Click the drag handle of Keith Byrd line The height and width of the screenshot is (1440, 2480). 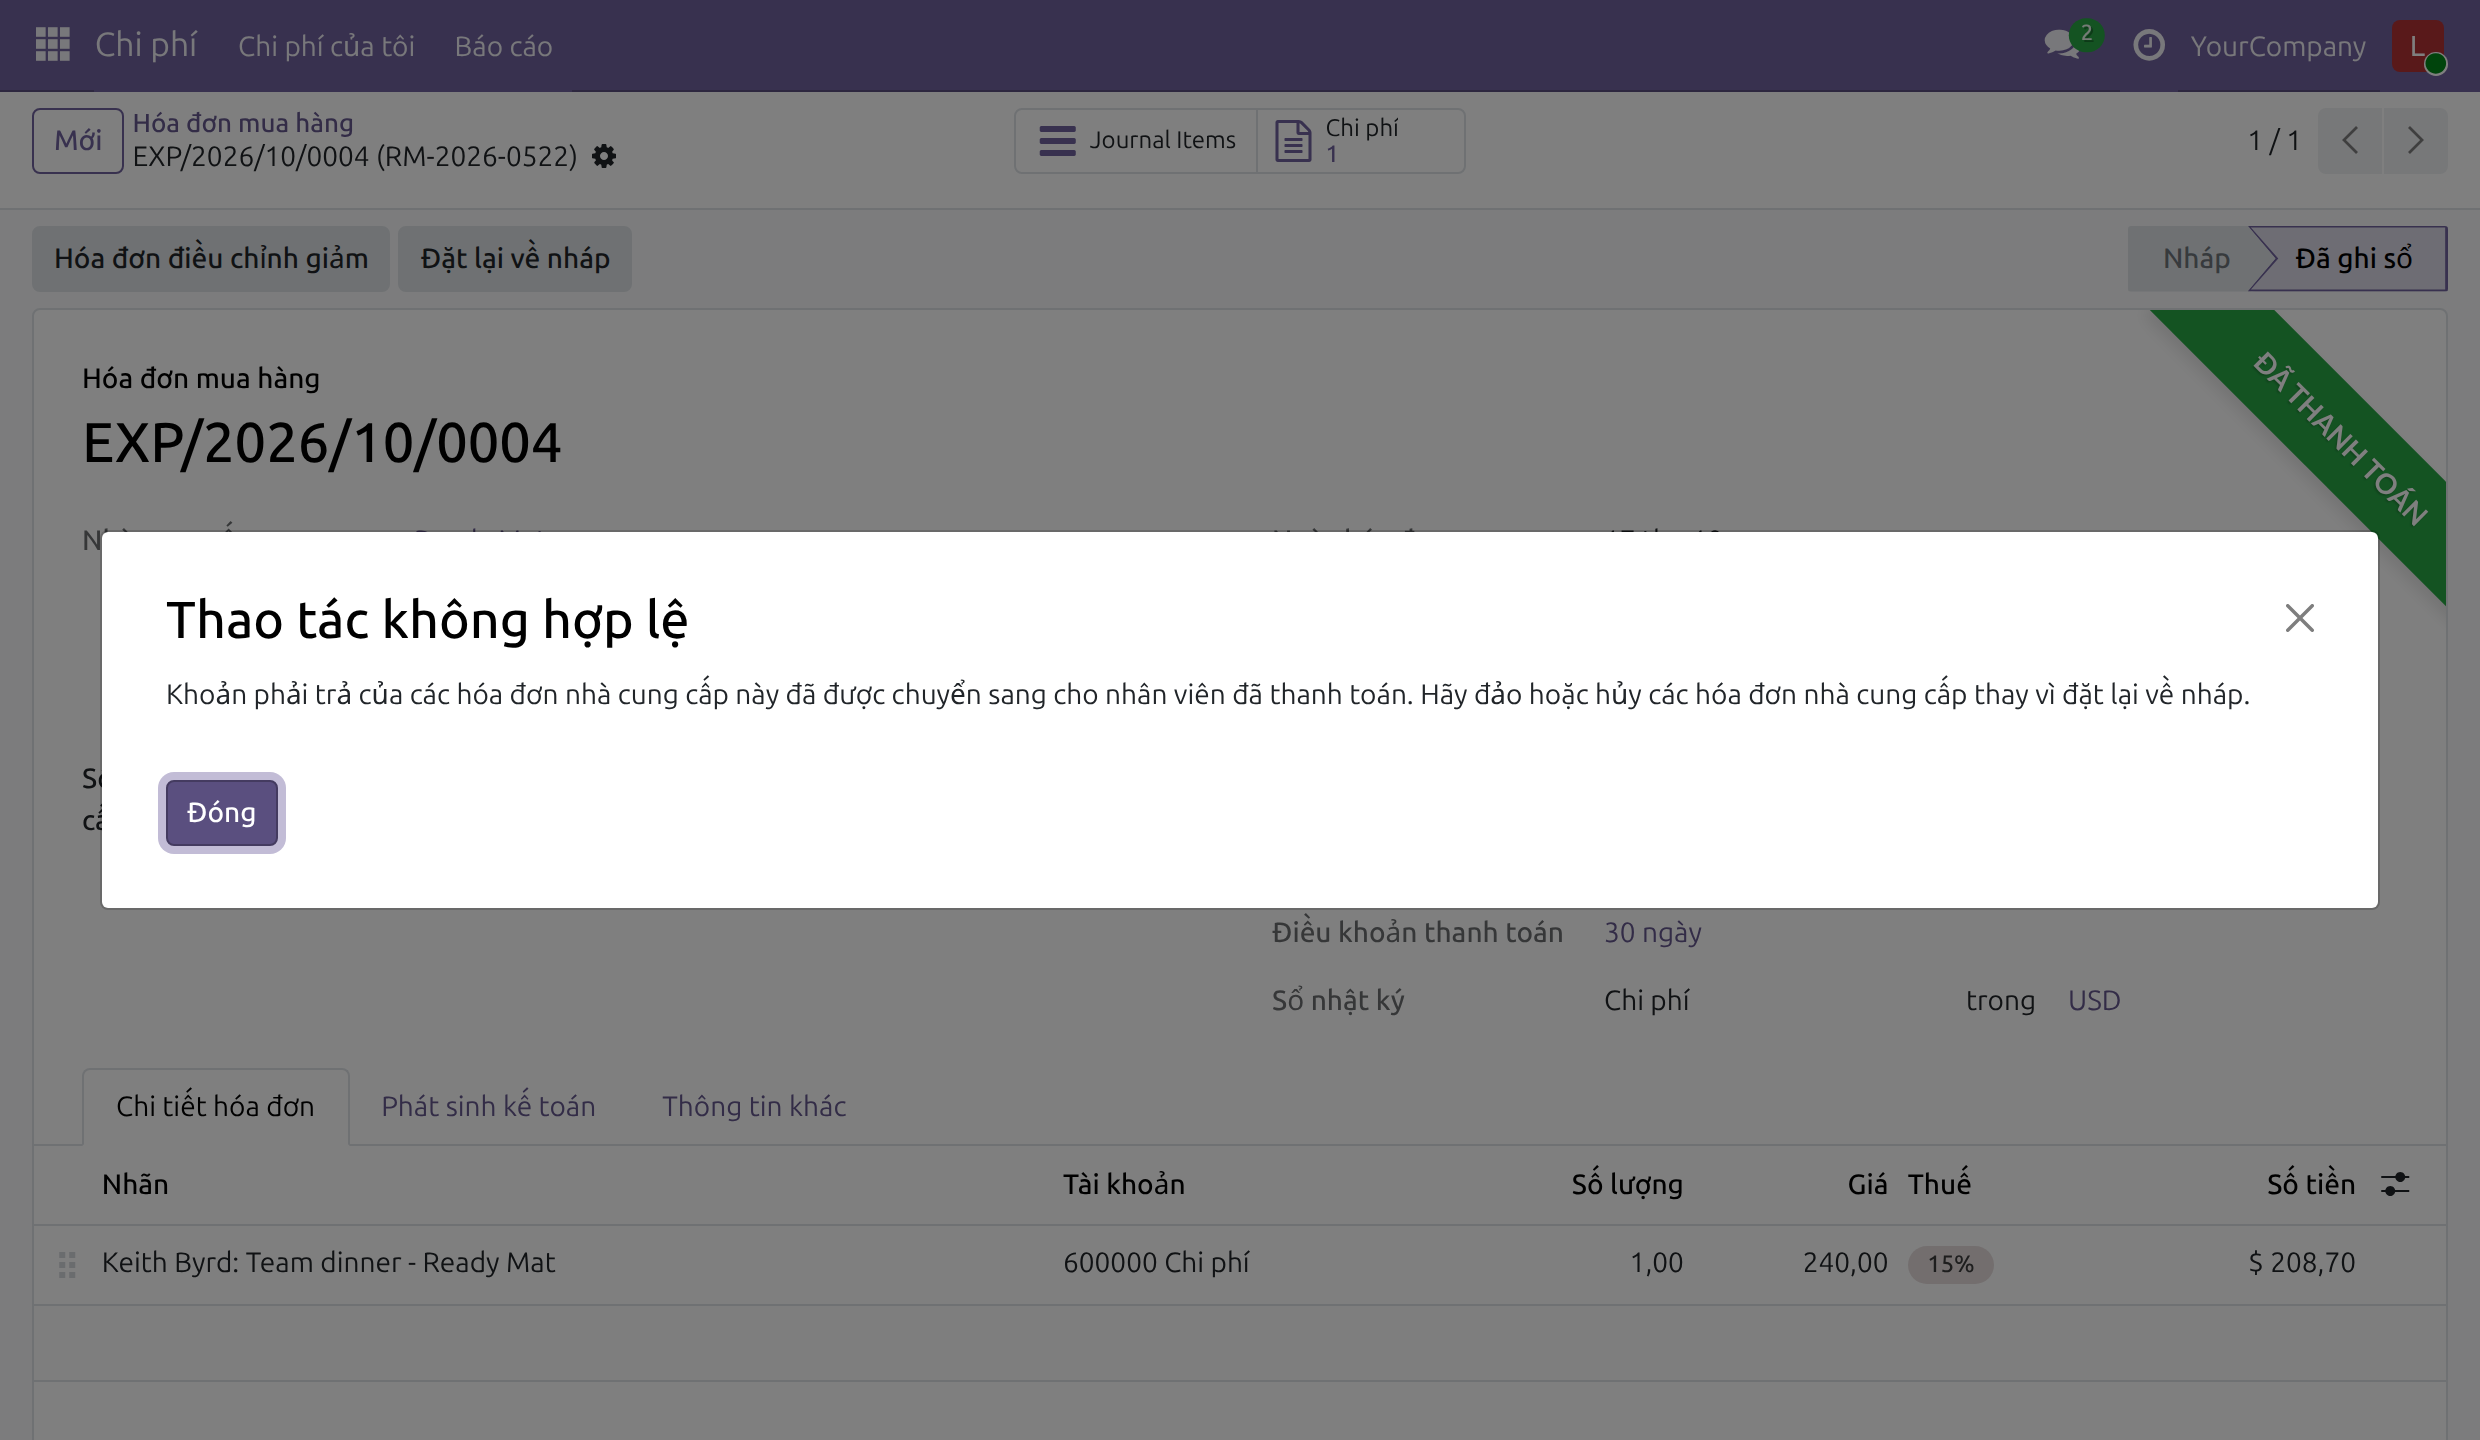click(x=67, y=1264)
